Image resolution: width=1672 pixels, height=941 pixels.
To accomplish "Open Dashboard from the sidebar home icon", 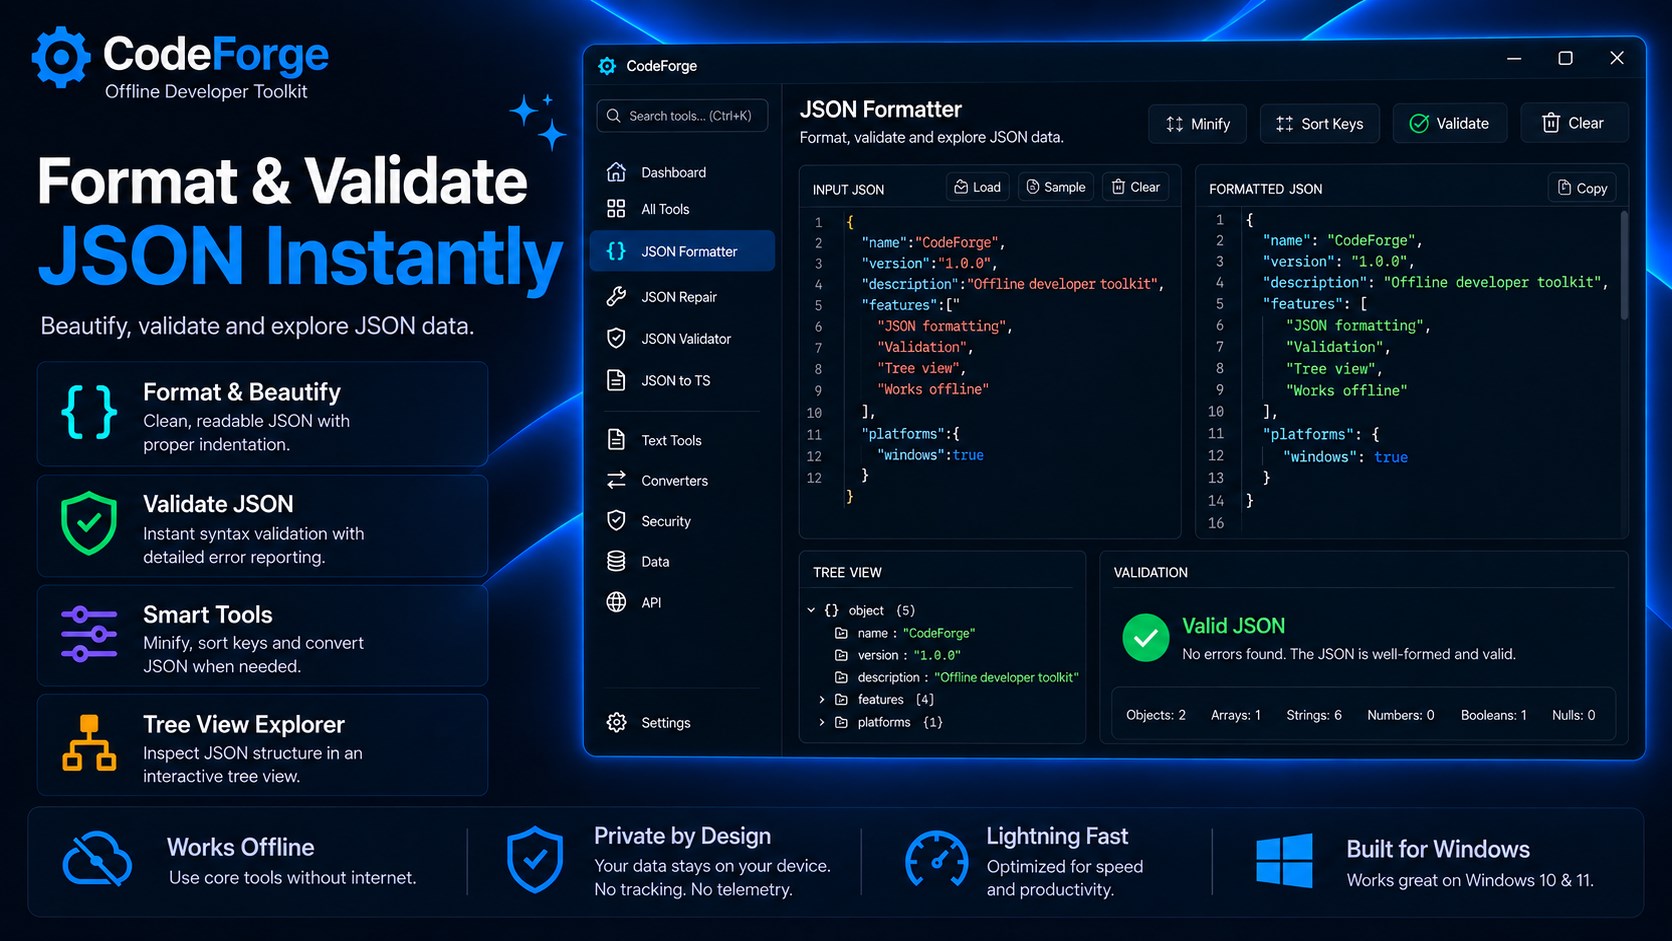I will [616, 172].
